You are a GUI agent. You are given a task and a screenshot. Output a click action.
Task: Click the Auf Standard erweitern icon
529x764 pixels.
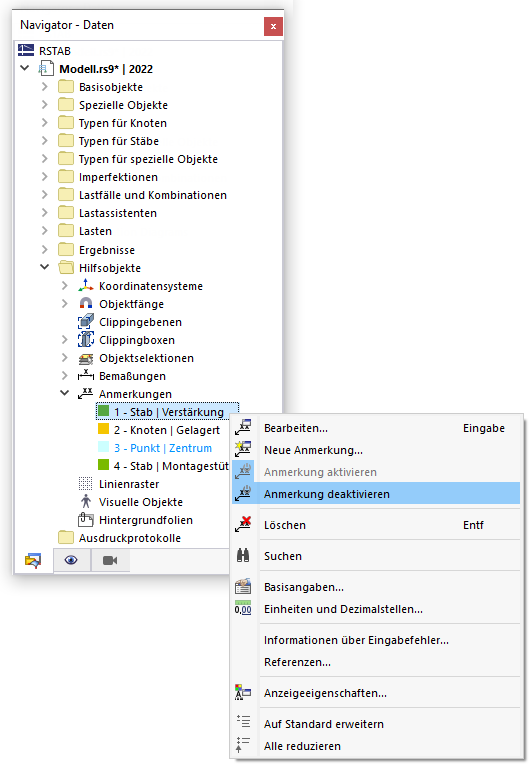[243, 721]
